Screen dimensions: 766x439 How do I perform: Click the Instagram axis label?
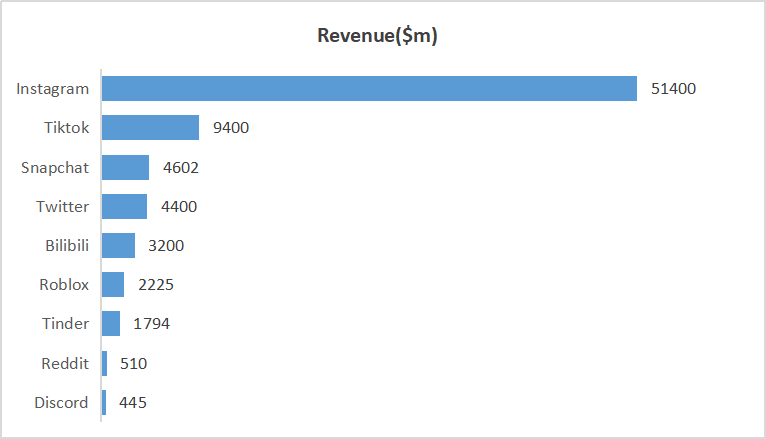pos(53,89)
